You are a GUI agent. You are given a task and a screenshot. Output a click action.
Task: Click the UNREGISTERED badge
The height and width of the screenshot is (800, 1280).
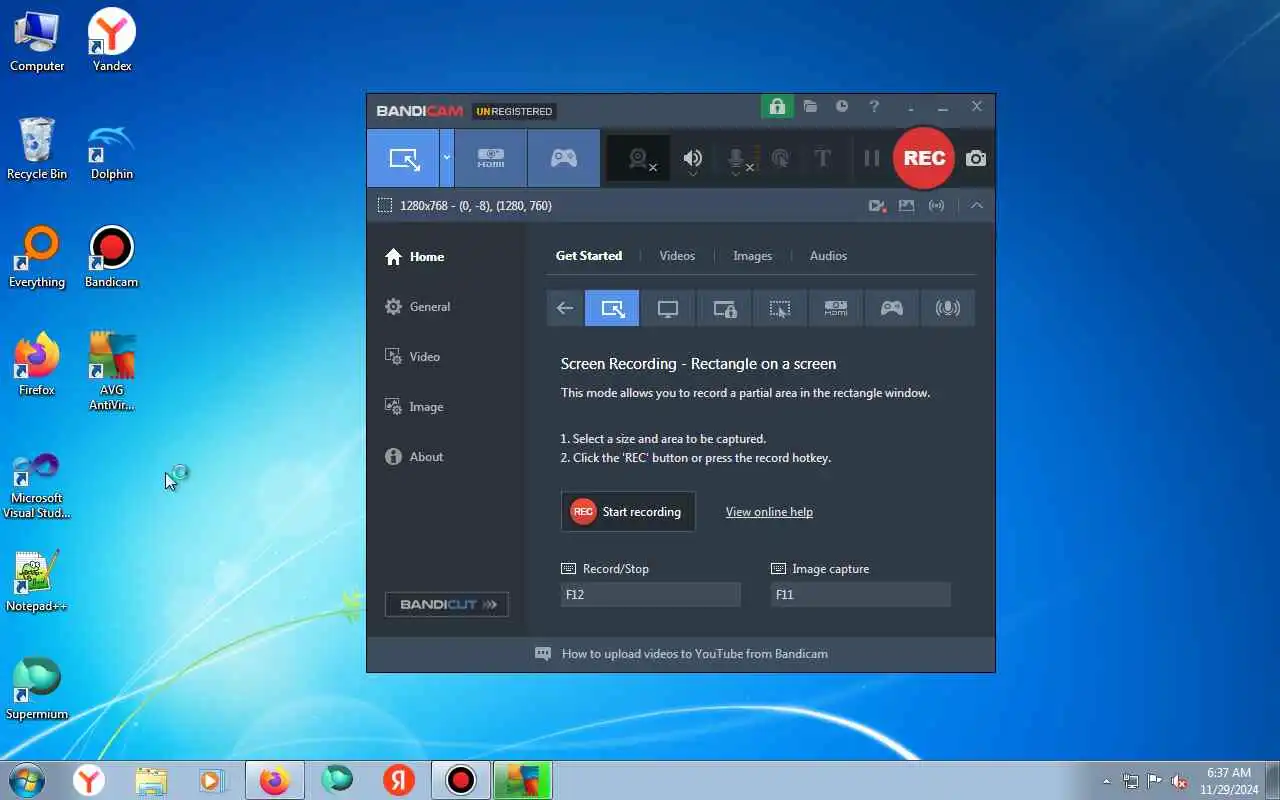point(514,111)
